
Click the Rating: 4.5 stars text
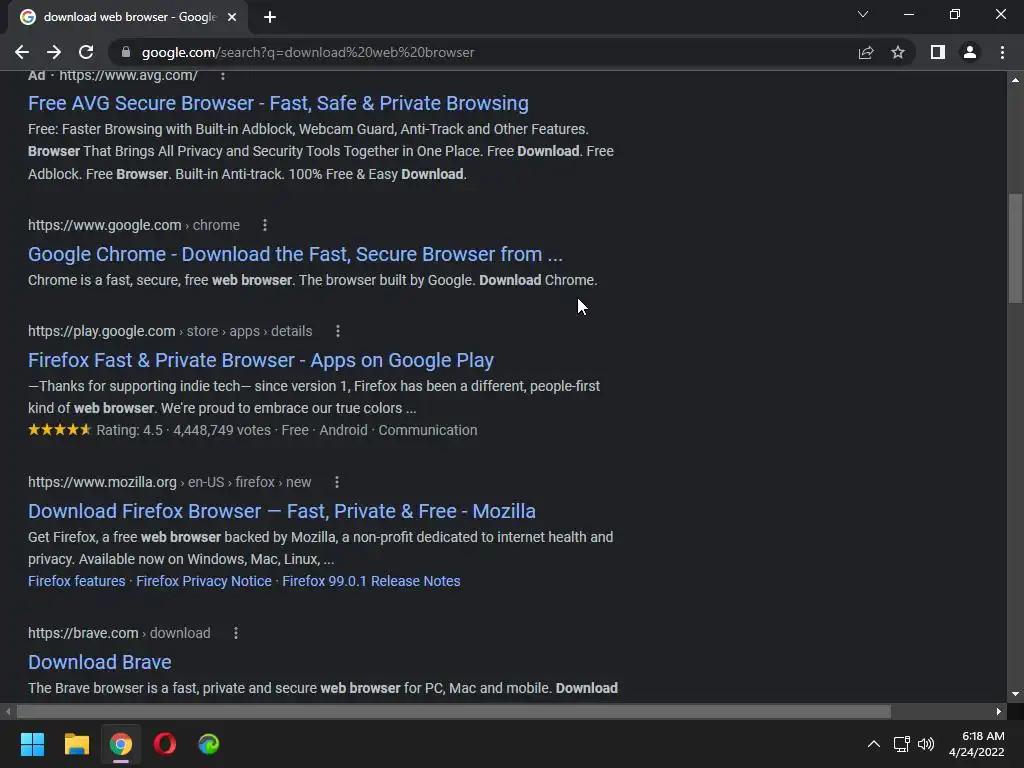pos(129,430)
